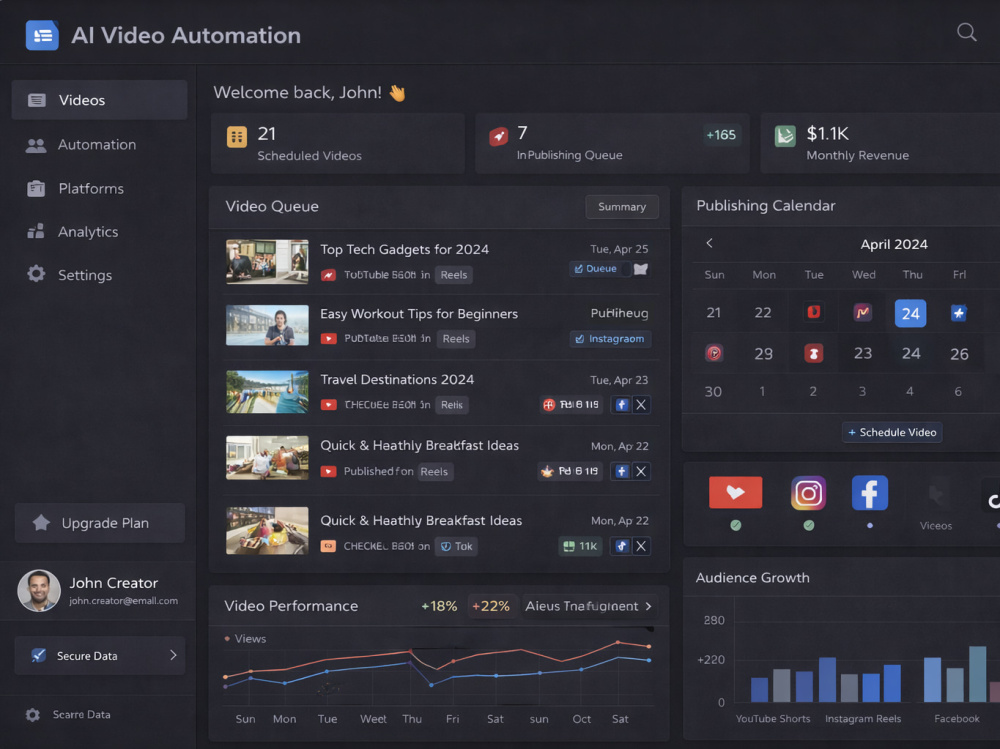Image resolution: width=1000 pixels, height=749 pixels.
Task: Expand the Secure Data chevron
Action: 173,655
